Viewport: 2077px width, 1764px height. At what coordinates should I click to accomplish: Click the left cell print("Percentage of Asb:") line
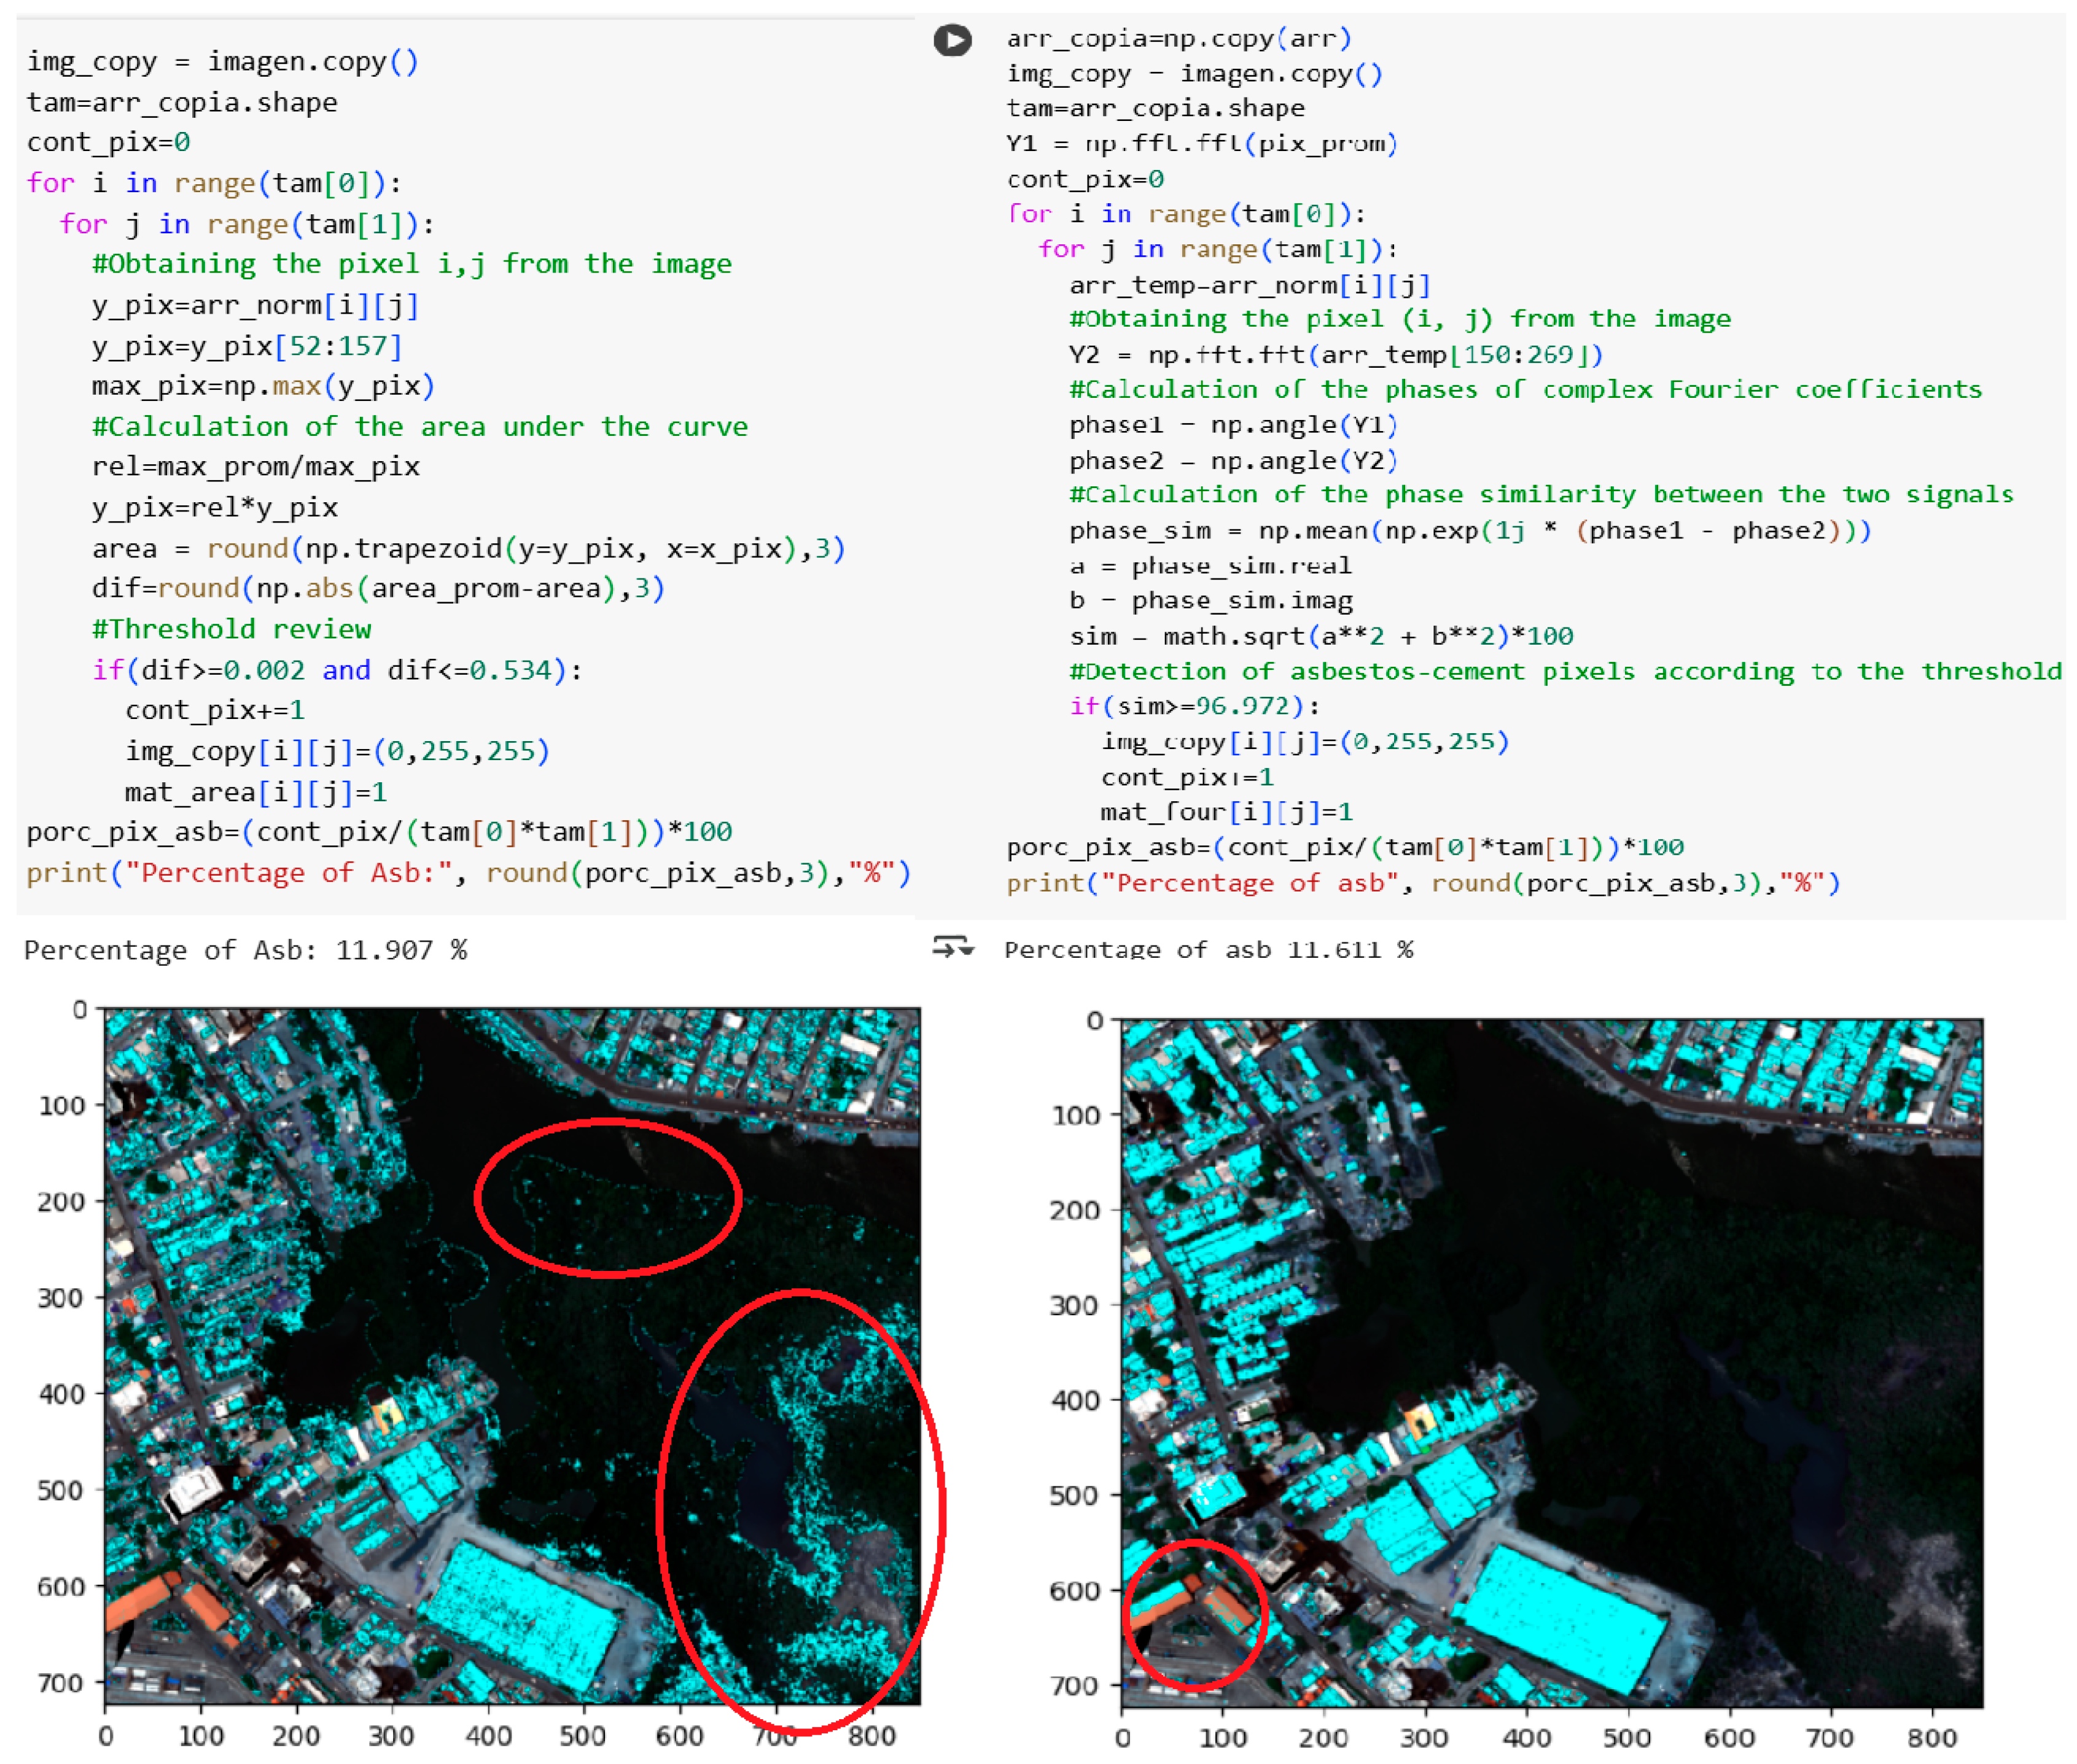click(468, 873)
